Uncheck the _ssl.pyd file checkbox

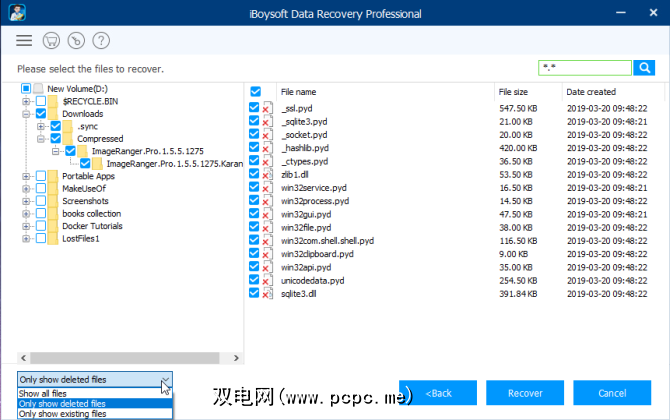254,107
